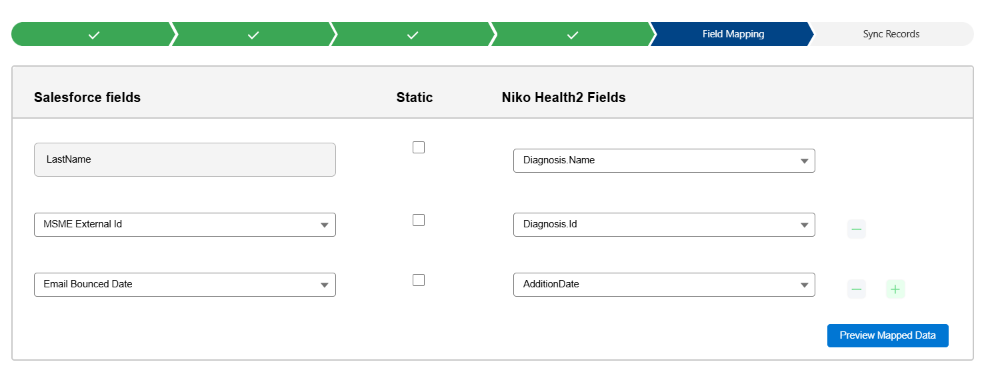The image size is (991, 370).
Task: Open the AdditionDate dropdown
Action: tap(664, 285)
